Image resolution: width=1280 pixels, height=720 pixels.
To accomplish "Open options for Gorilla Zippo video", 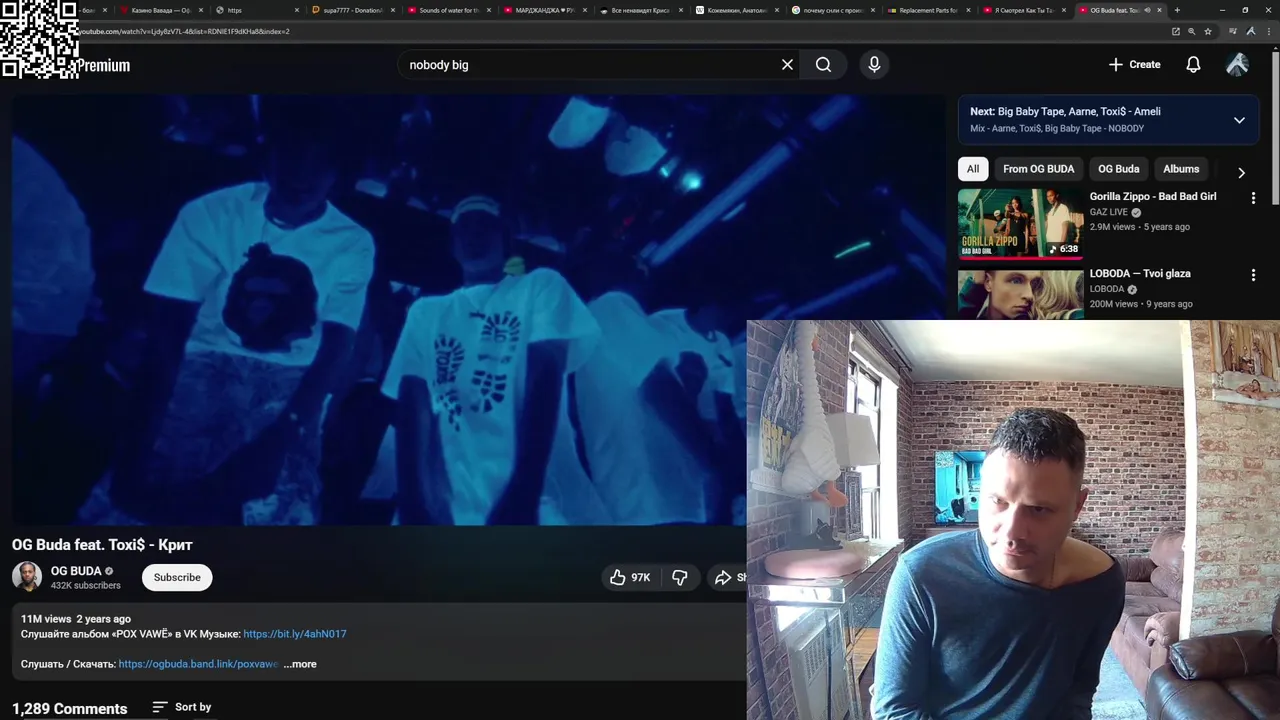I will pyautogui.click(x=1253, y=198).
